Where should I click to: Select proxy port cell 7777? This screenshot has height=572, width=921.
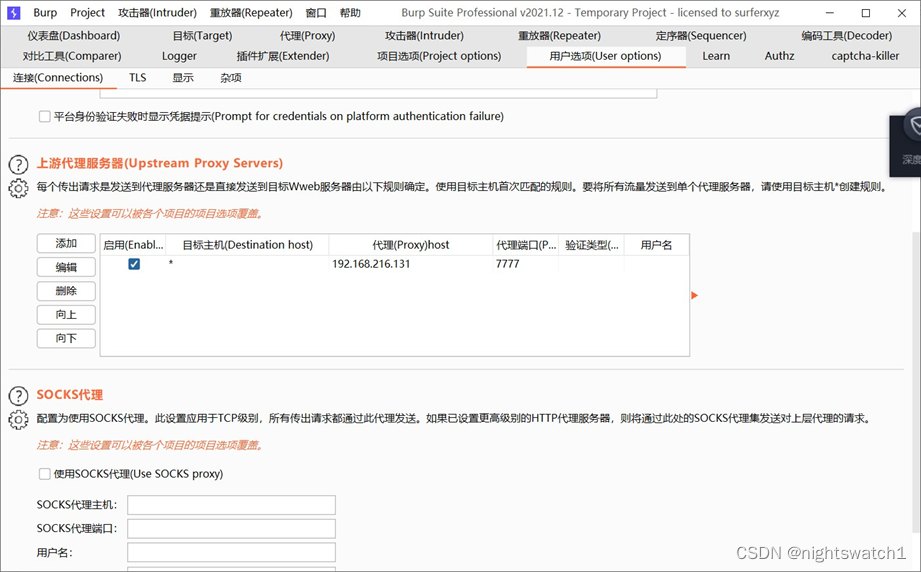526,264
